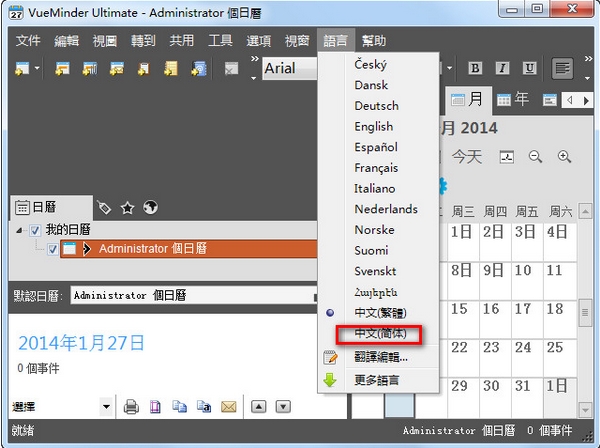This screenshot has width=600, height=448.
Task: Click the yellow note toolbar icon
Action: (x=171, y=68)
